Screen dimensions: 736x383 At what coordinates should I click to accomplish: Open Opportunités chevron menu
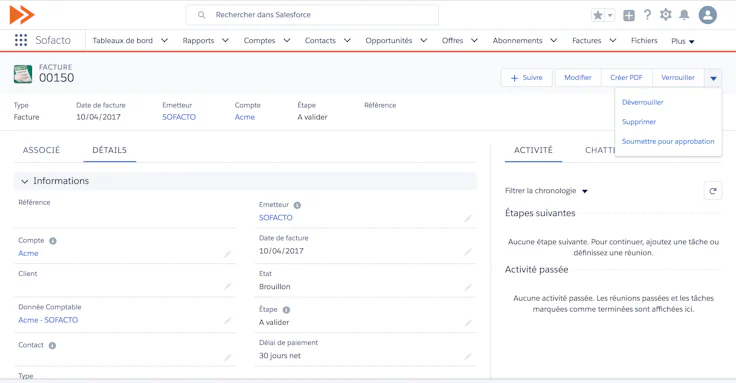[423, 40]
